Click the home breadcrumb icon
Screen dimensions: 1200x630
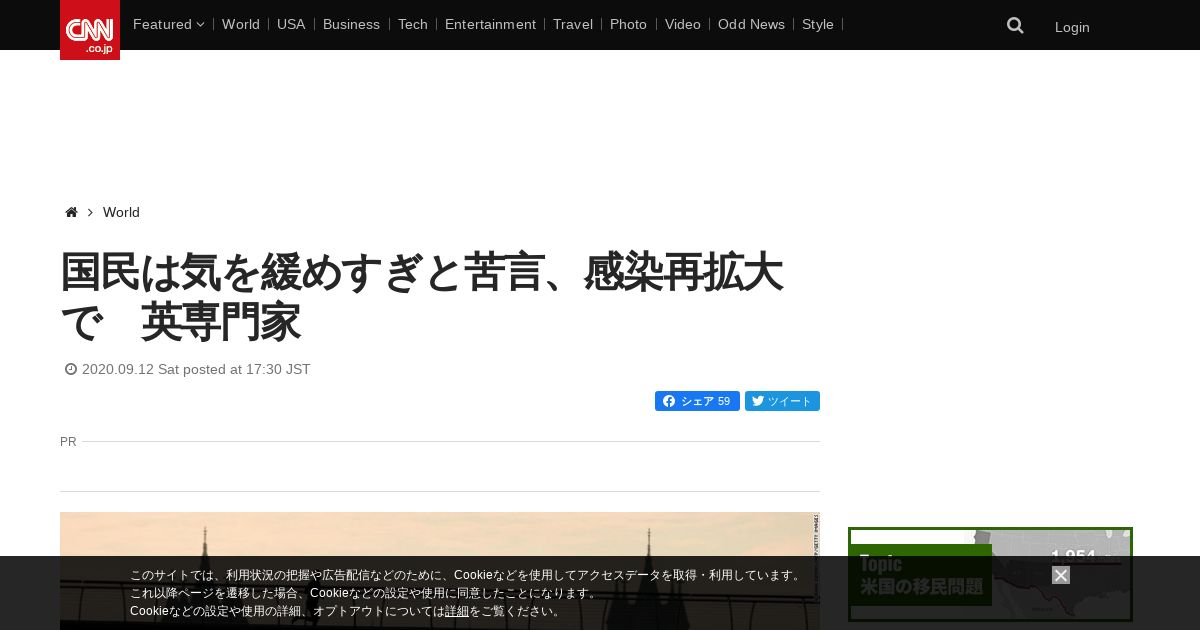click(71, 212)
